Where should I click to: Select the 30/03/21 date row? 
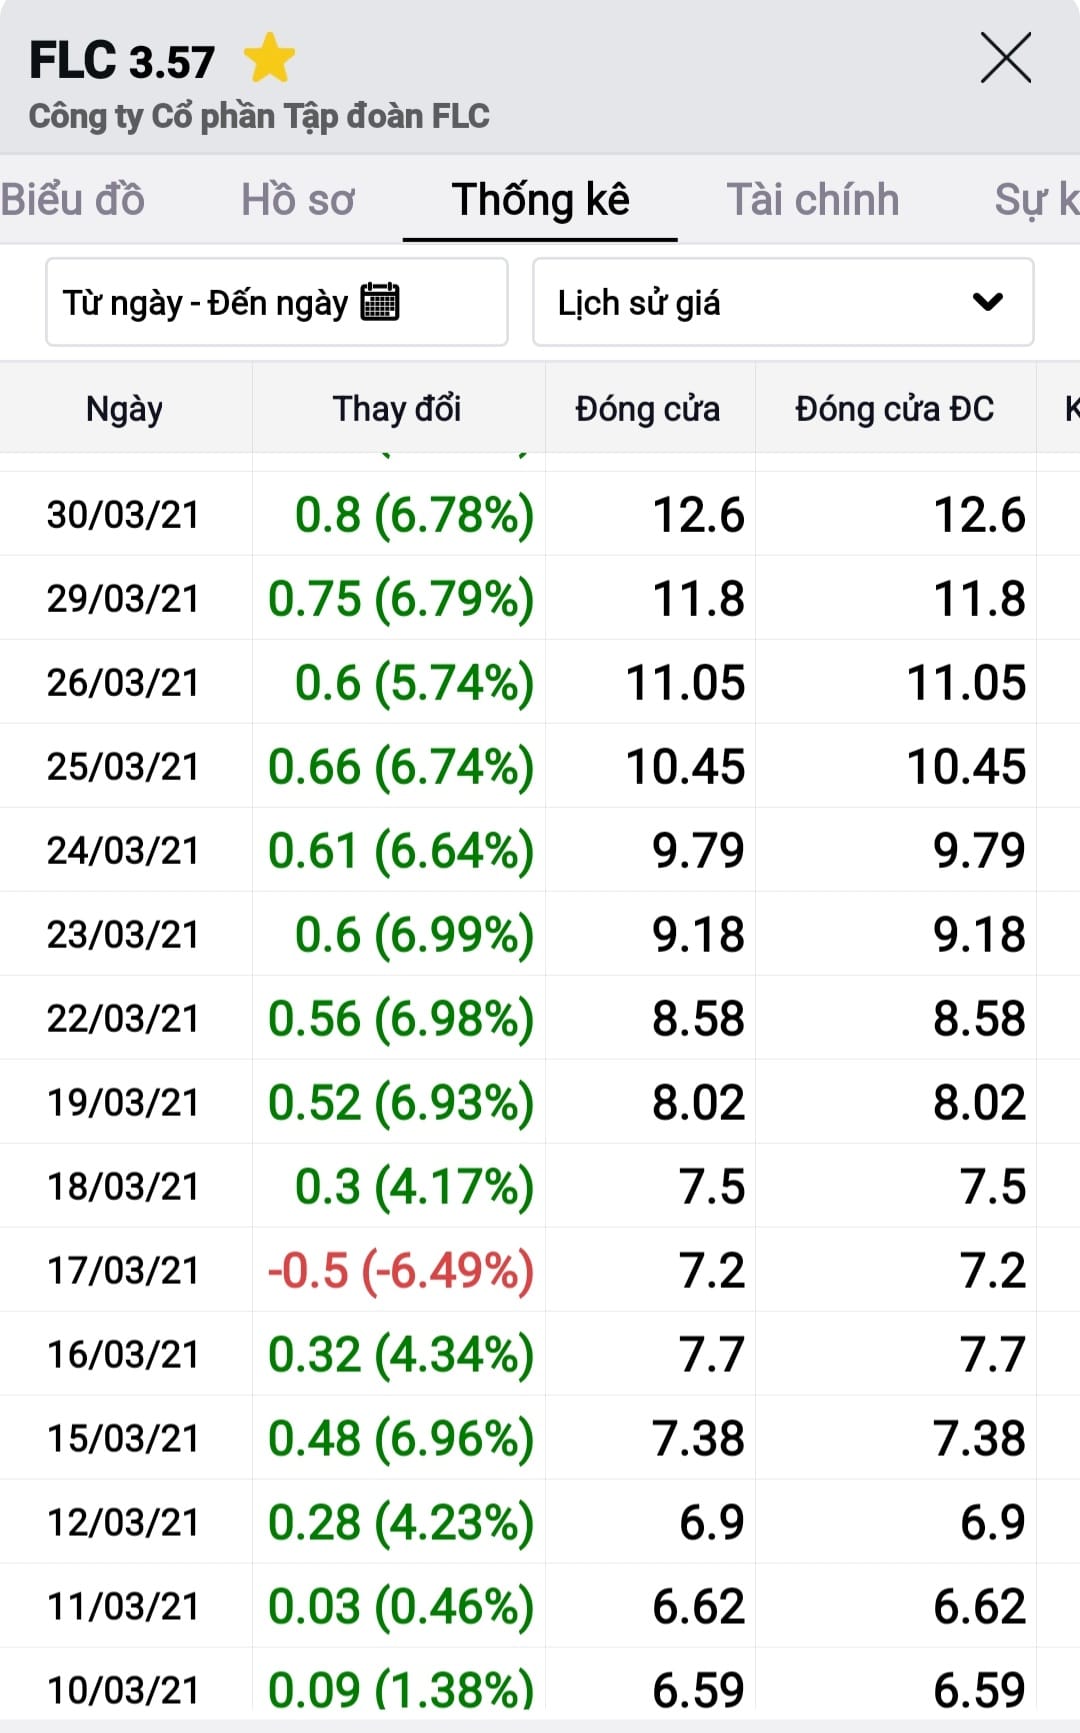[x=123, y=514]
